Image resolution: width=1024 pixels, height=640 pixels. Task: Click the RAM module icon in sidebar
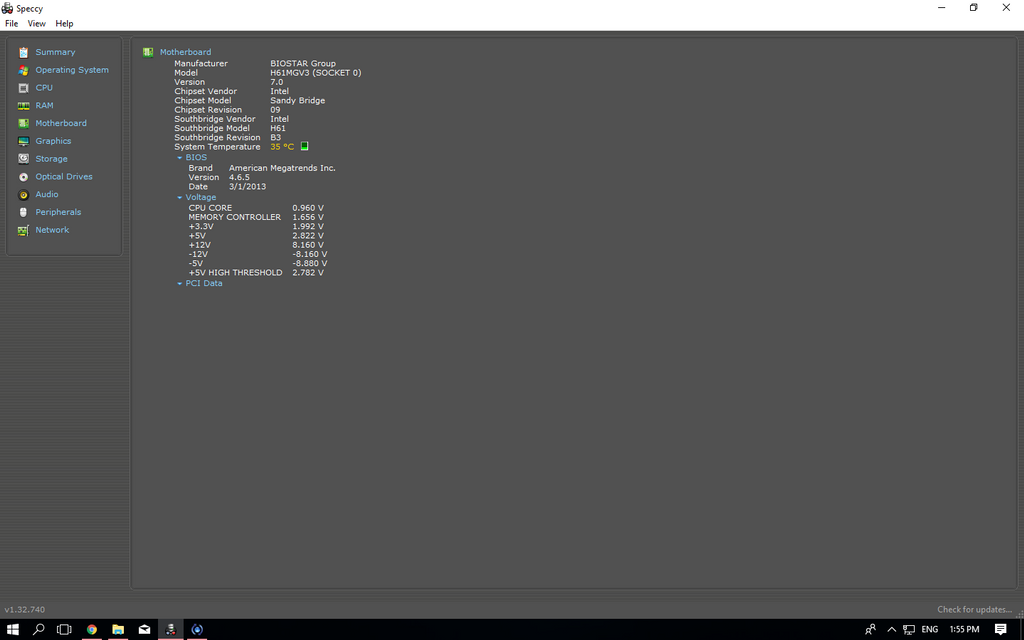24,105
